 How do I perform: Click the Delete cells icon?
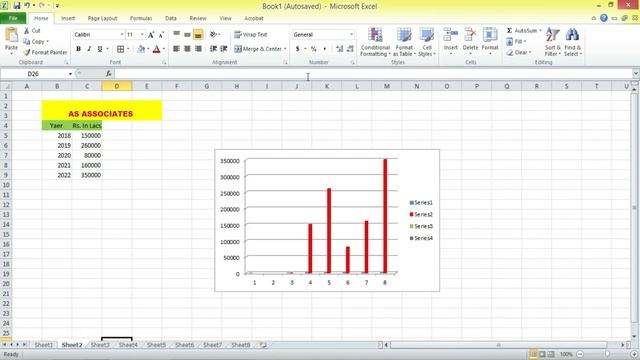tap(470, 35)
